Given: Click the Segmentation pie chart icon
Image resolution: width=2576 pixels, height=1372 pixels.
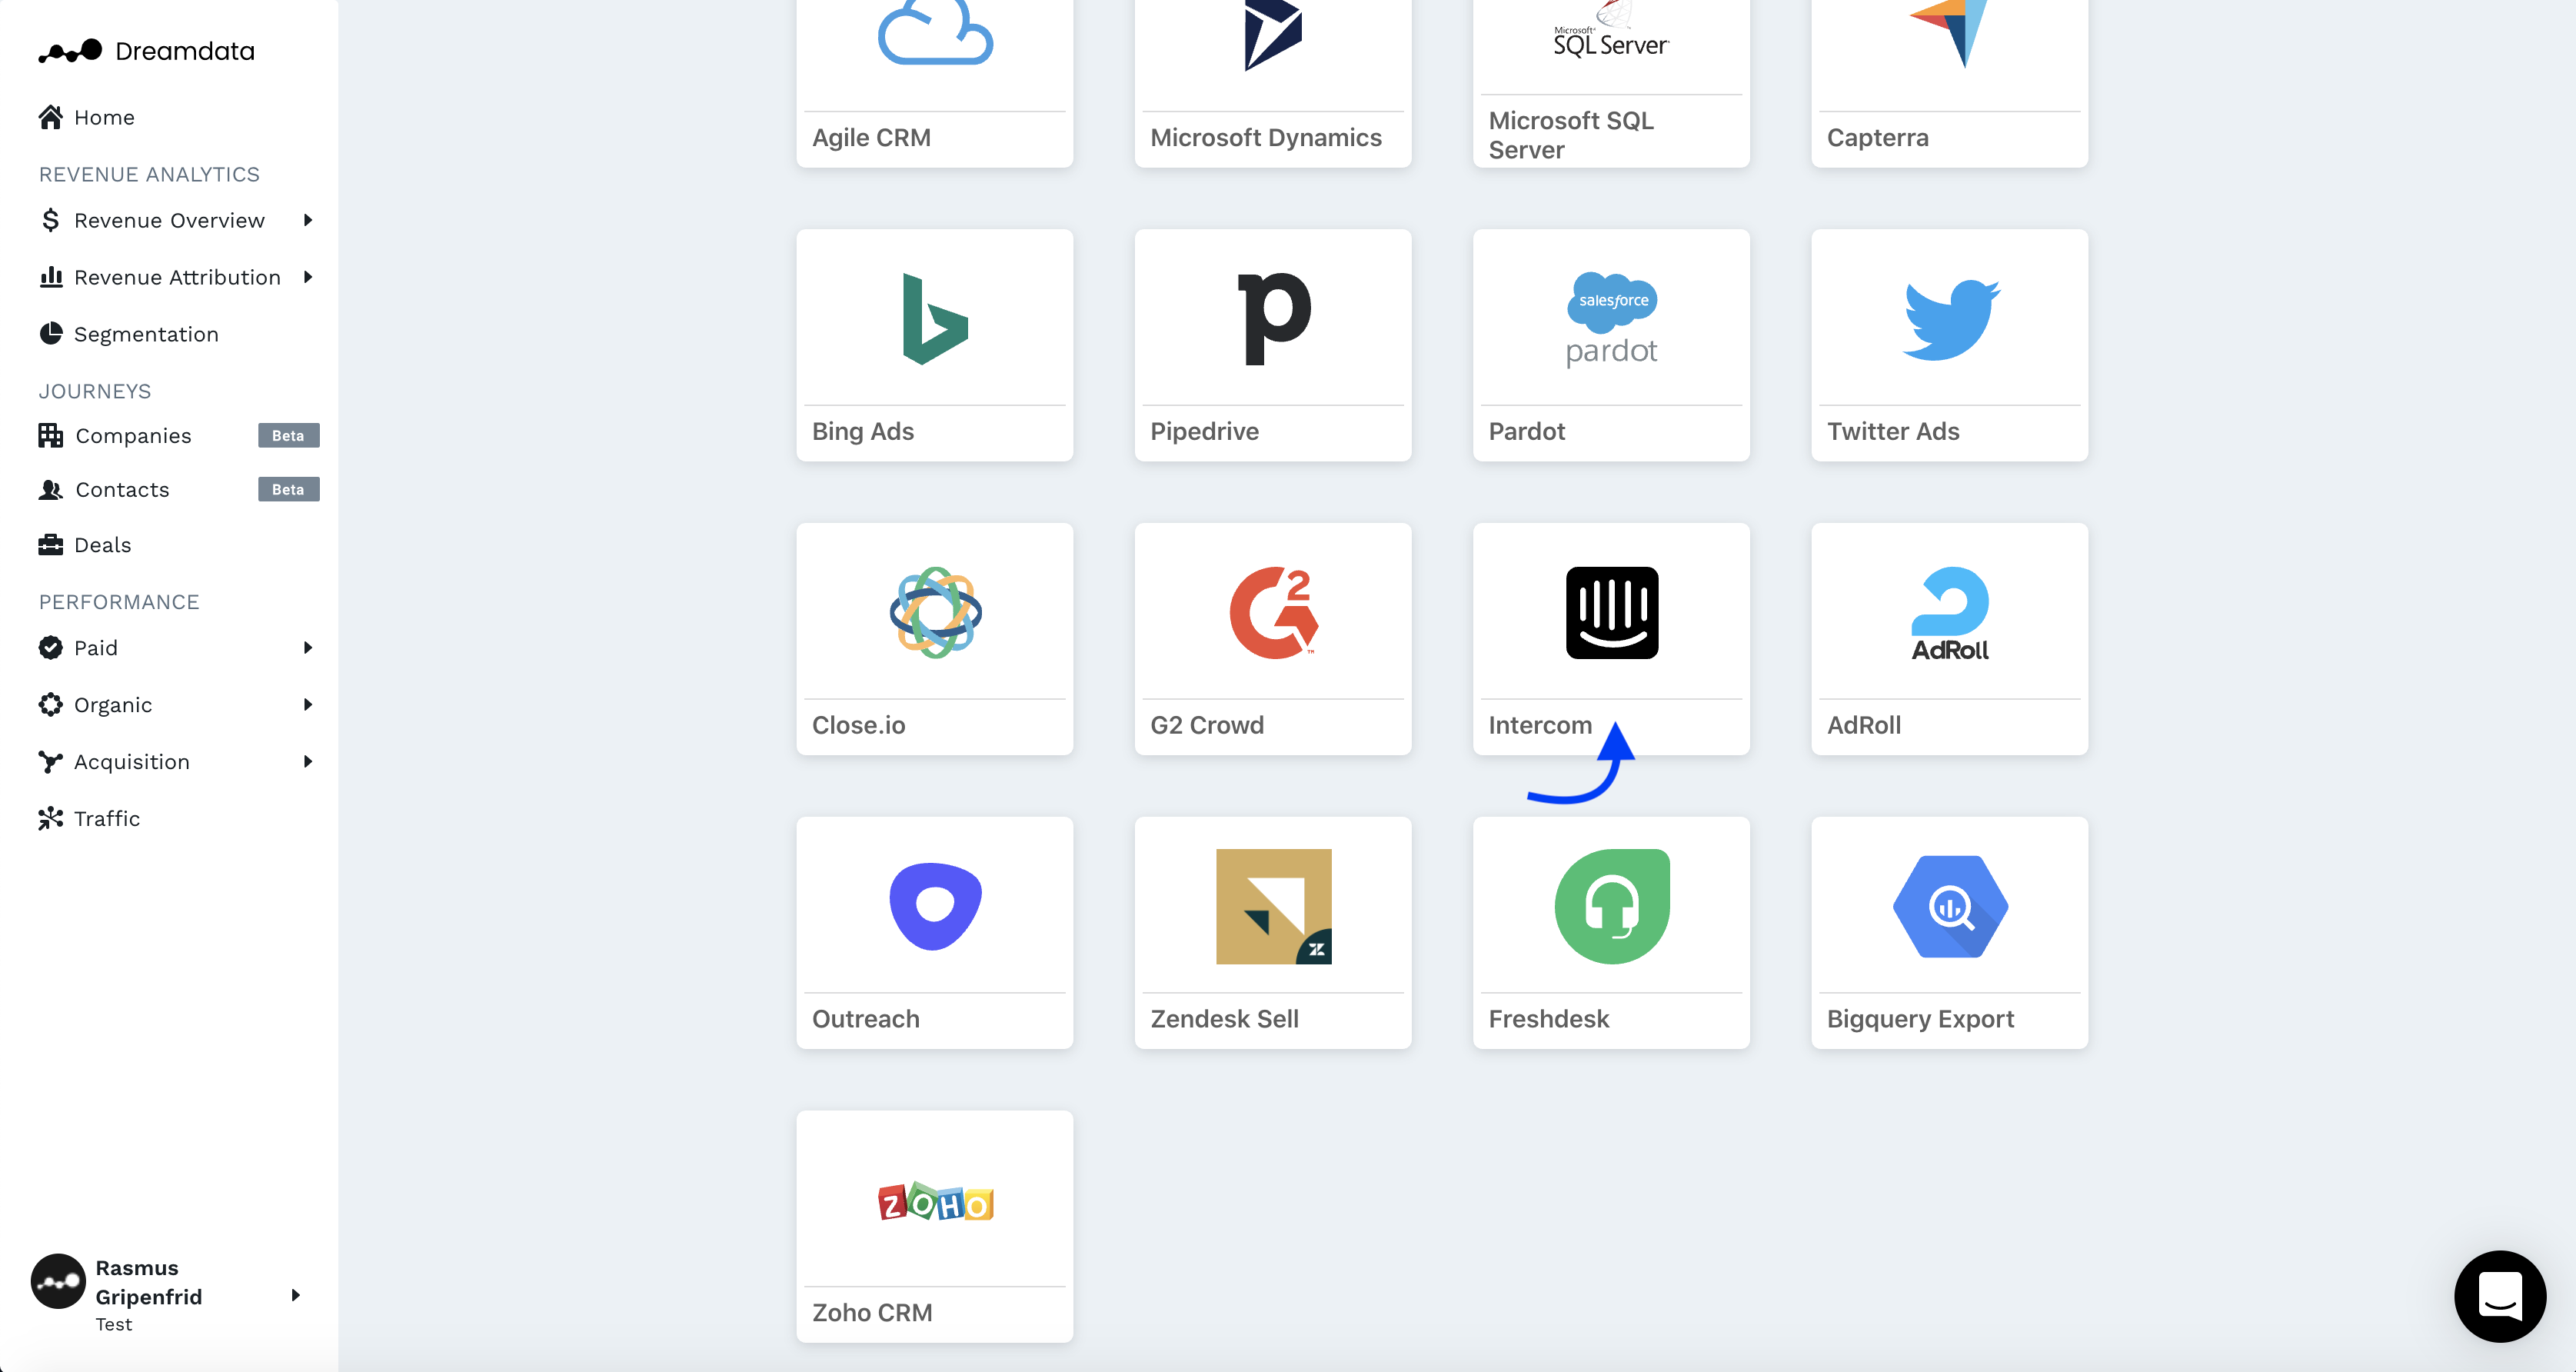Looking at the screenshot, I should pyautogui.click(x=50, y=333).
